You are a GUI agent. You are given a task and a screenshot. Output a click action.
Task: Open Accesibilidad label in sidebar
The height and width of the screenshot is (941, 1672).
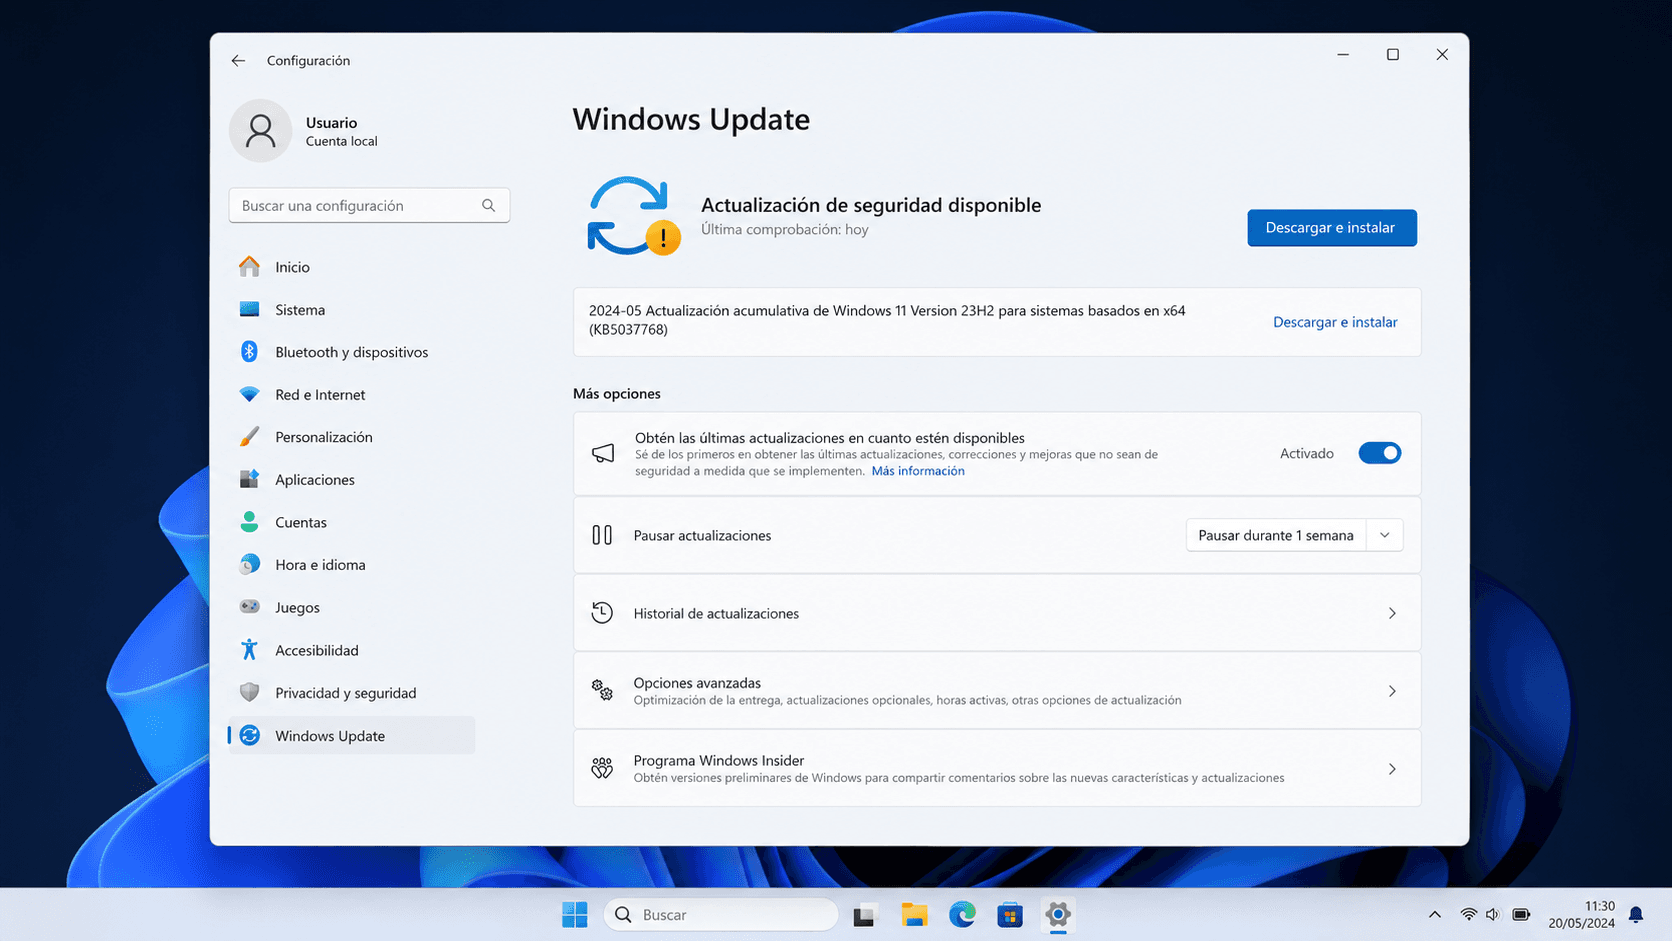pos(317,650)
